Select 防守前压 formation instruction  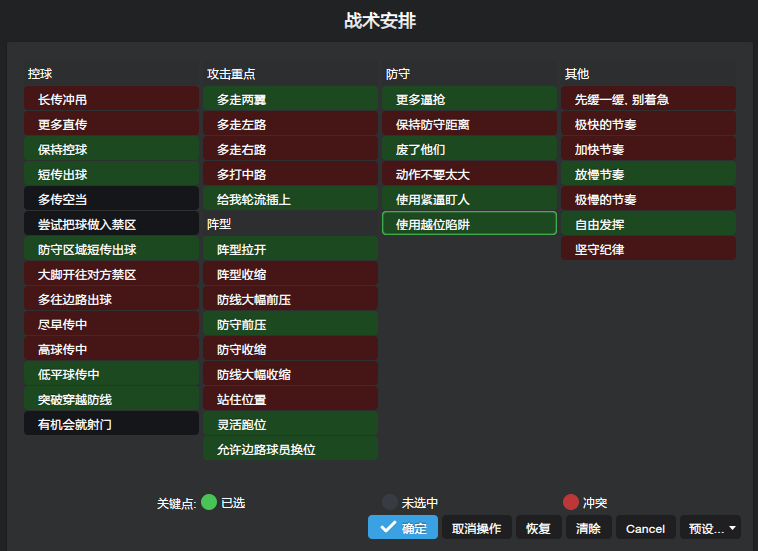click(290, 324)
